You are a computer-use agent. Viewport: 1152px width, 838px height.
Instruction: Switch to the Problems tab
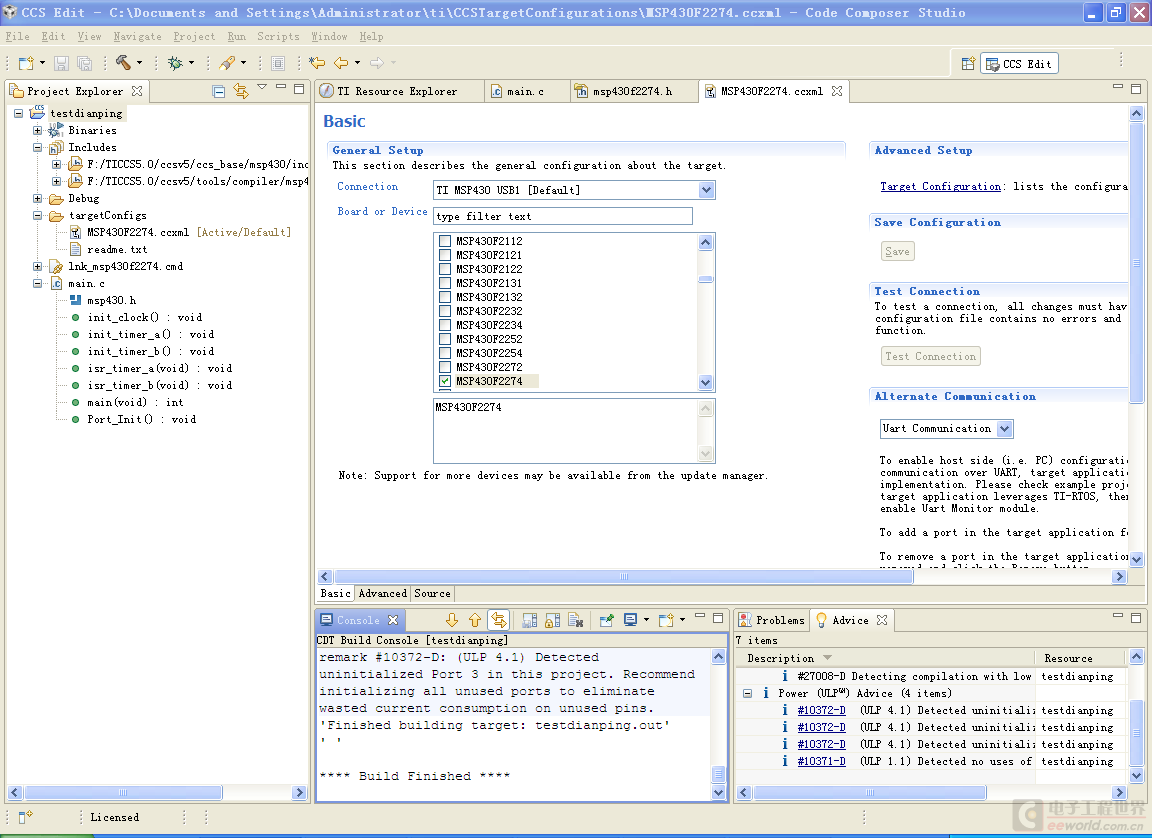click(771, 621)
